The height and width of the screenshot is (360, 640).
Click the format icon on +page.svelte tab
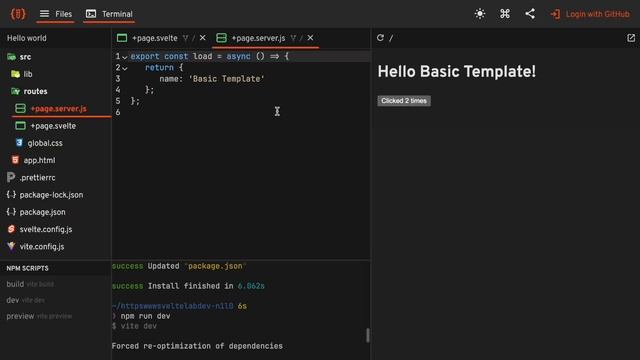[x=186, y=38]
